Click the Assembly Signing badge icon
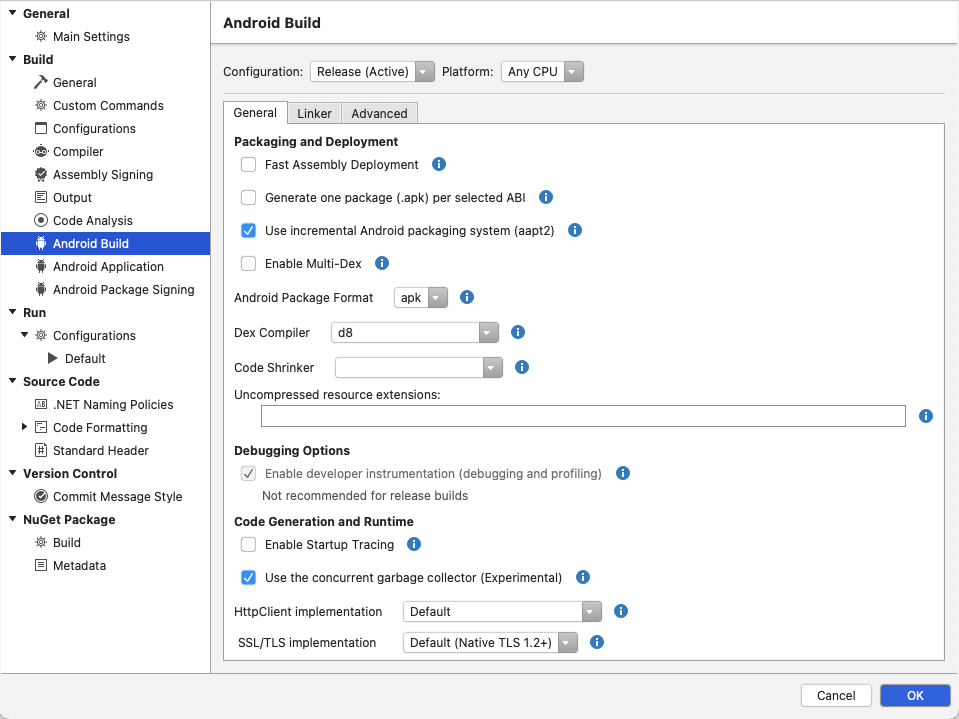This screenshot has width=959, height=719. point(41,174)
